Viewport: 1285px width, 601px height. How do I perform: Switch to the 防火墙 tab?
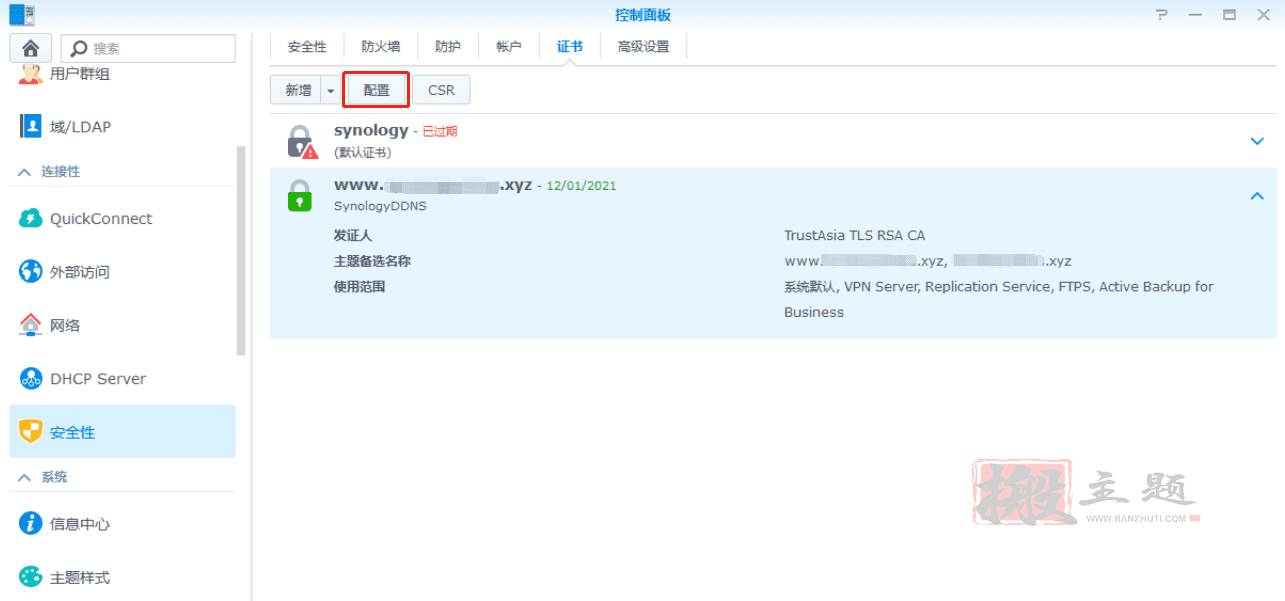(x=381, y=47)
